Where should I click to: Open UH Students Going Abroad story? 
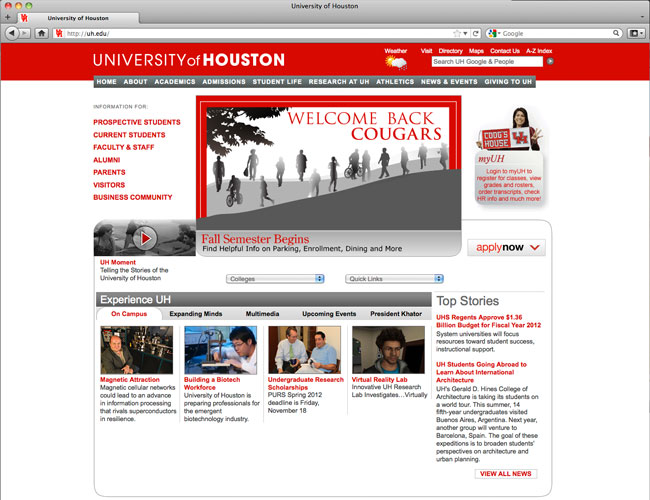pos(481,372)
